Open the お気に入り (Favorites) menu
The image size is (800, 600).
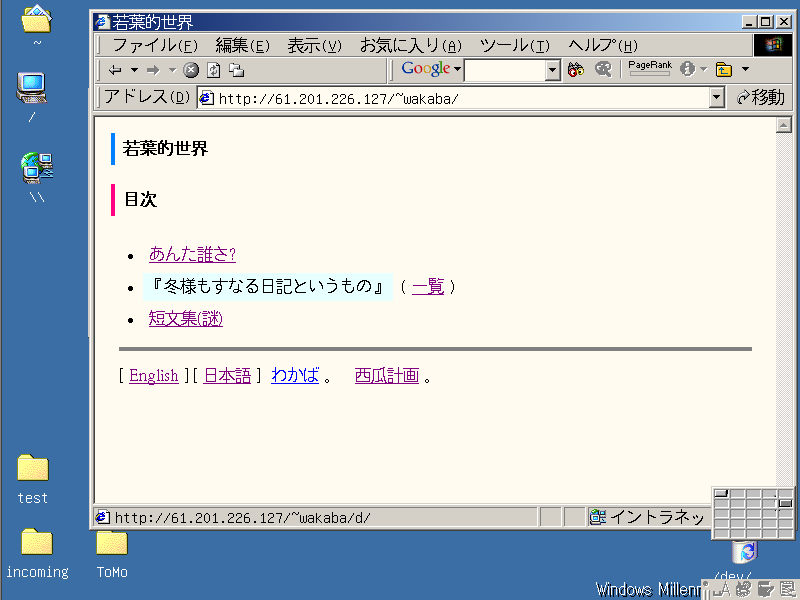point(410,46)
